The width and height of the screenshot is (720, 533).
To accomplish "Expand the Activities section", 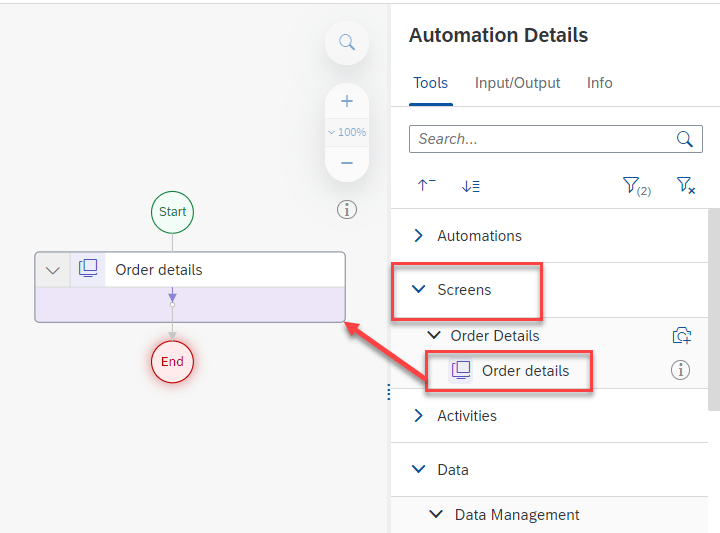I will click(419, 416).
